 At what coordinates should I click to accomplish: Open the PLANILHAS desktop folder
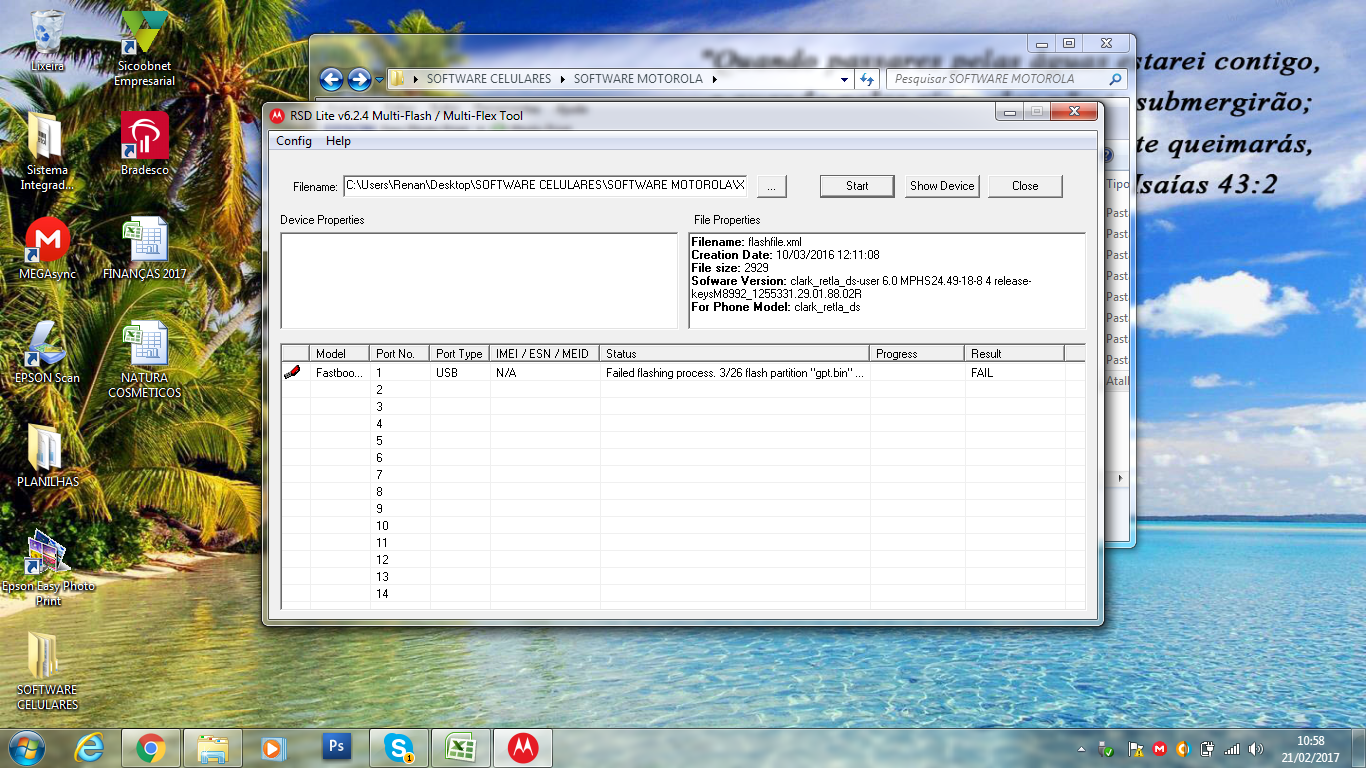(x=46, y=456)
